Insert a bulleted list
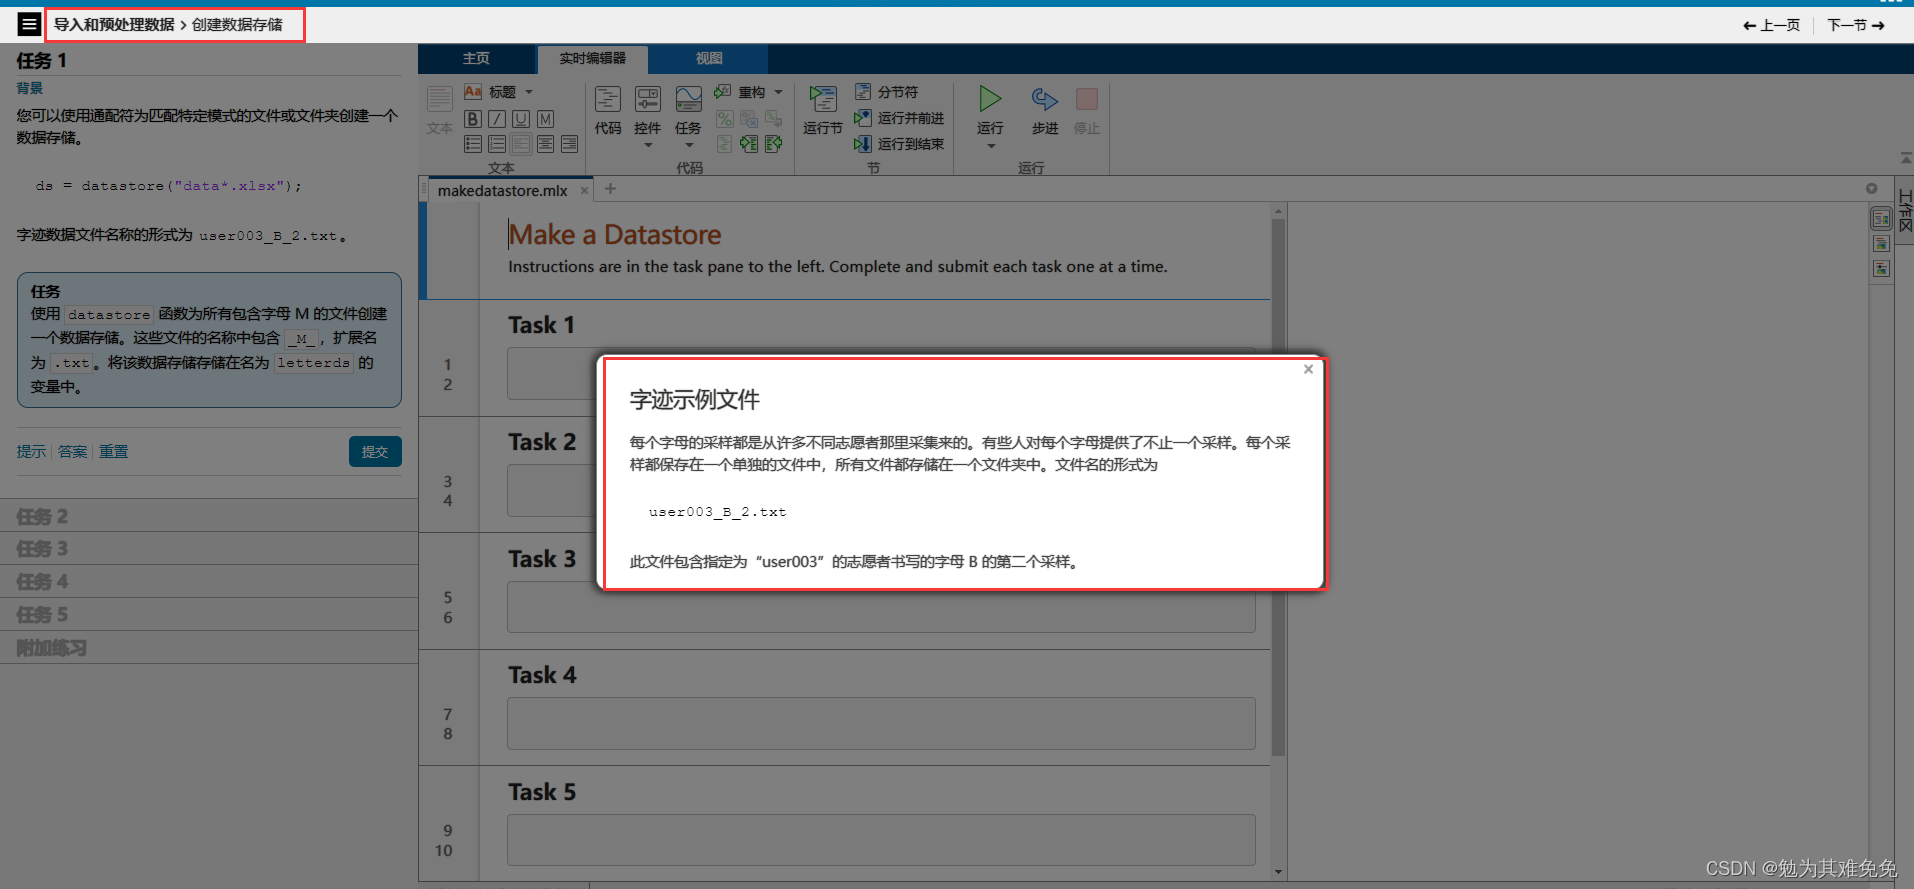 473,144
